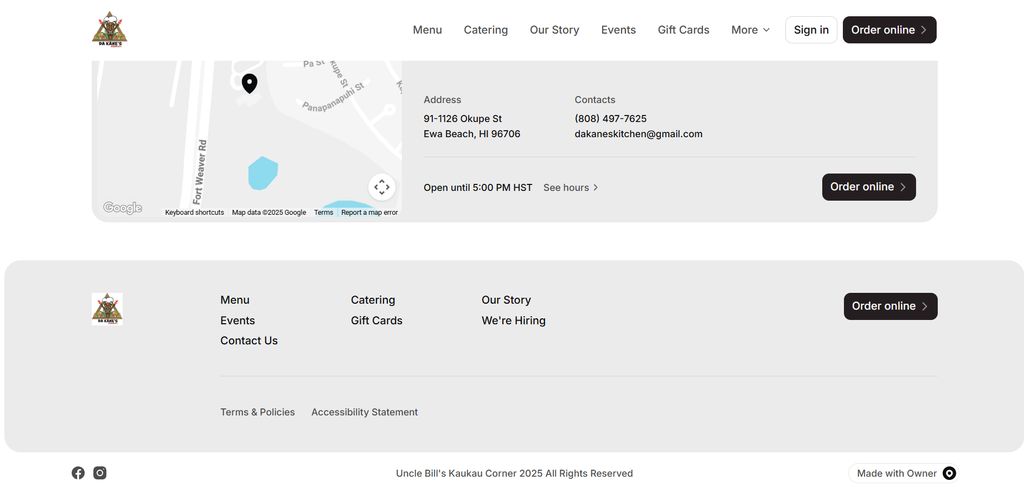Screen dimensions: 1024x487
Task: Click the black map location pin
Action: 249,83
